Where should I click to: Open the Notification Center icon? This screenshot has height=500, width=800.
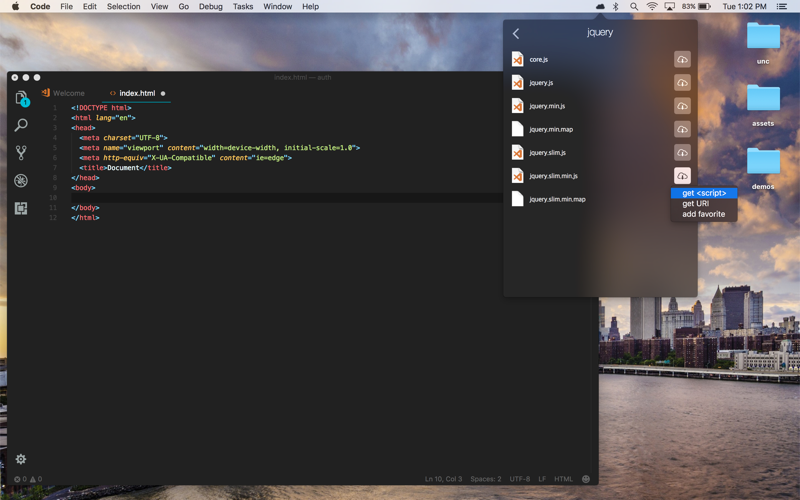[x=782, y=7]
